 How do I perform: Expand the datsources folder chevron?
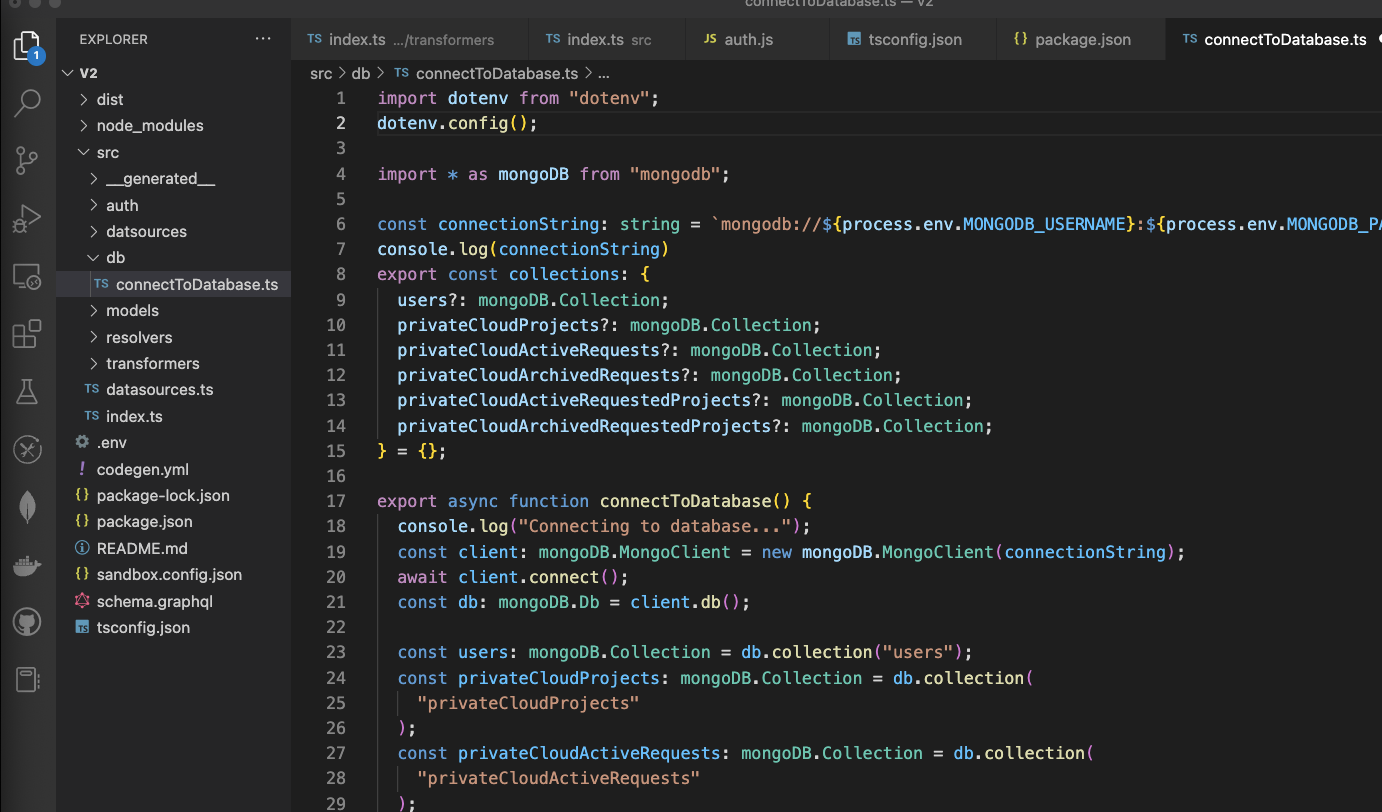(x=94, y=231)
